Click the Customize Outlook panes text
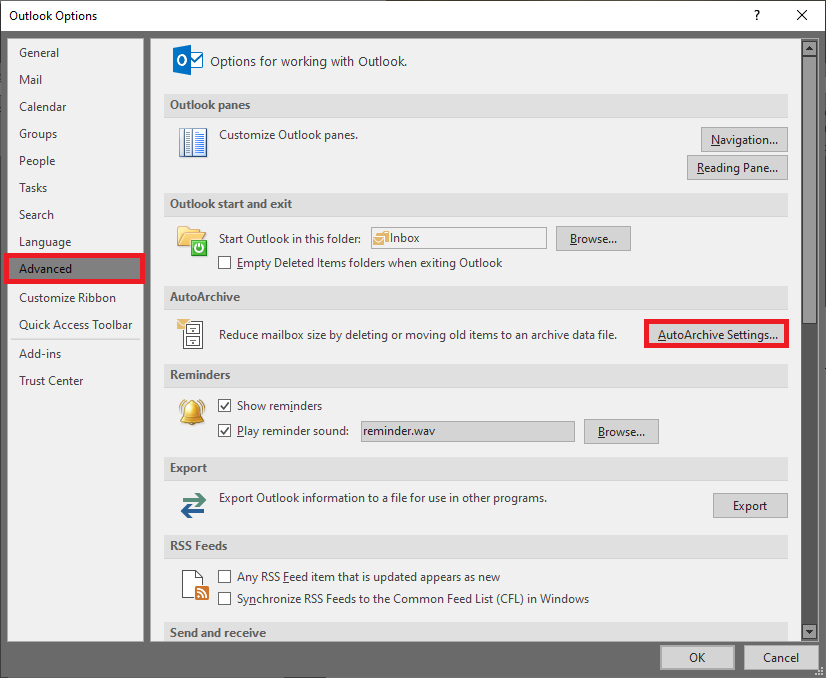Image resolution: width=826 pixels, height=678 pixels. pyautogui.click(x=288, y=135)
